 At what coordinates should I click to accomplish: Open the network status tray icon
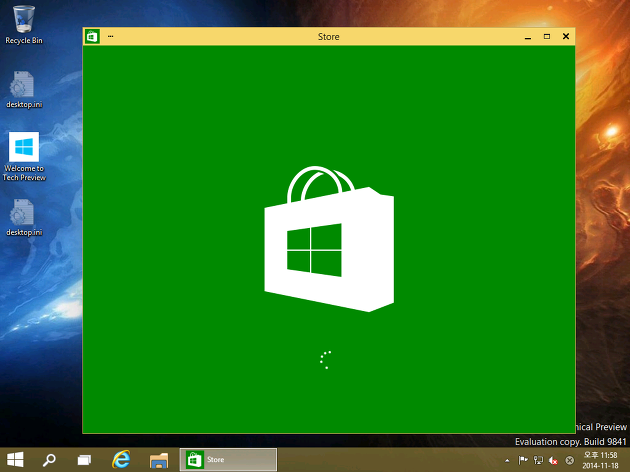click(538, 460)
